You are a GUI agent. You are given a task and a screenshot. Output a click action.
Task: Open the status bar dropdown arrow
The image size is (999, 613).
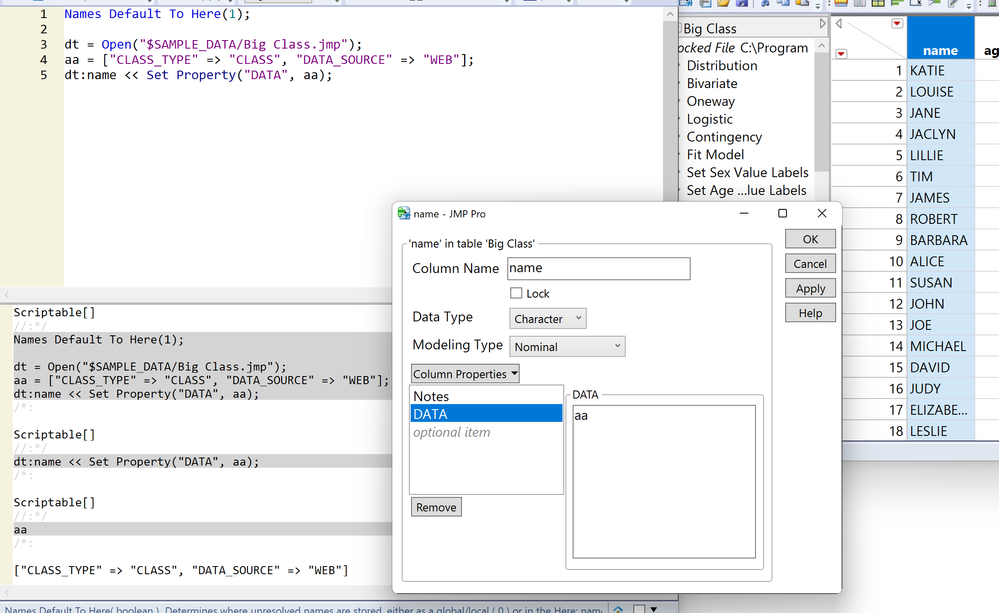(653, 609)
